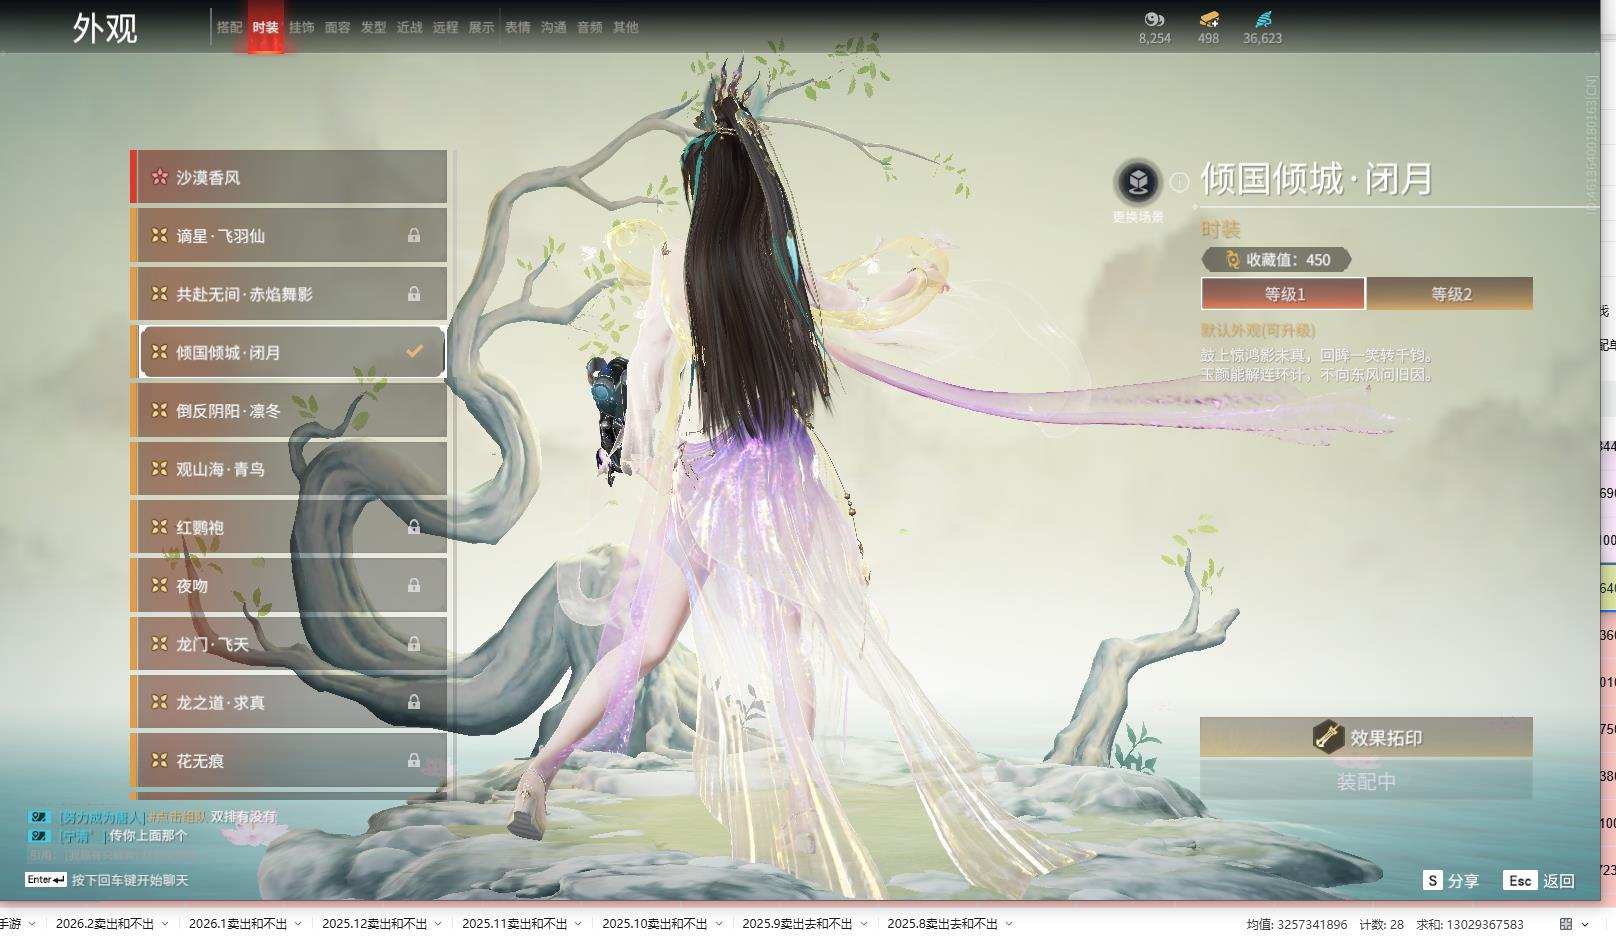Click the lock icon on 滴星·飞羽仙
1616x939 pixels.
coord(413,236)
